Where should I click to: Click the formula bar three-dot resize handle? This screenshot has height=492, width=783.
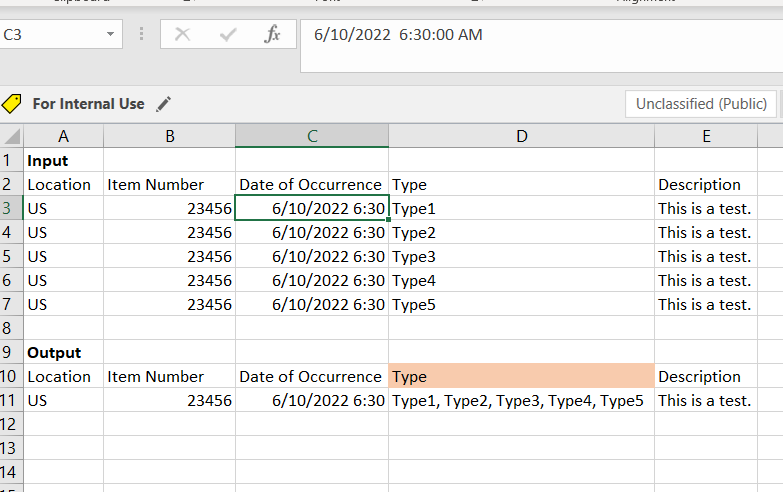141,34
